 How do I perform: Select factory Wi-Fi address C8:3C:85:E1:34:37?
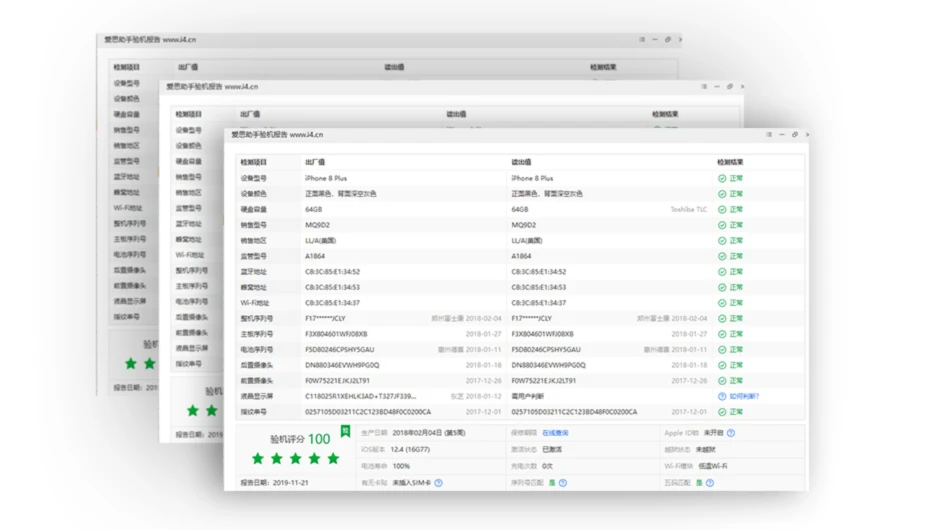(x=332, y=303)
